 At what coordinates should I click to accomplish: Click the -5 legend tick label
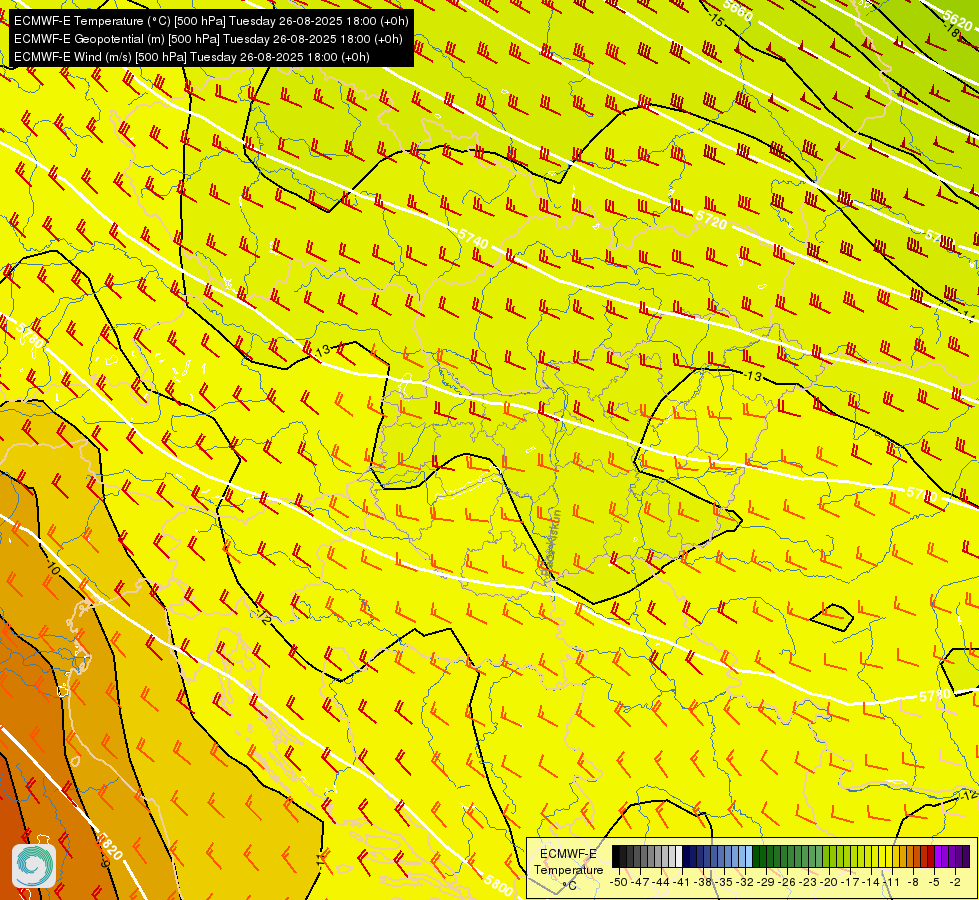tap(934, 882)
